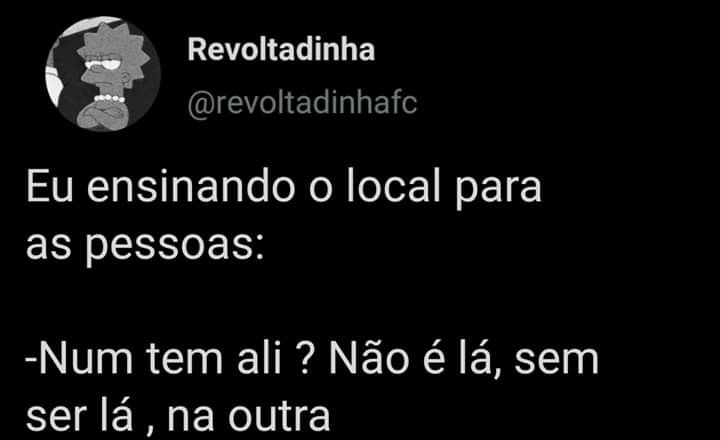Image resolution: width=720 pixels, height=440 pixels.
Task: Click the word "ensinando" in the tweet
Action: pos(191,186)
